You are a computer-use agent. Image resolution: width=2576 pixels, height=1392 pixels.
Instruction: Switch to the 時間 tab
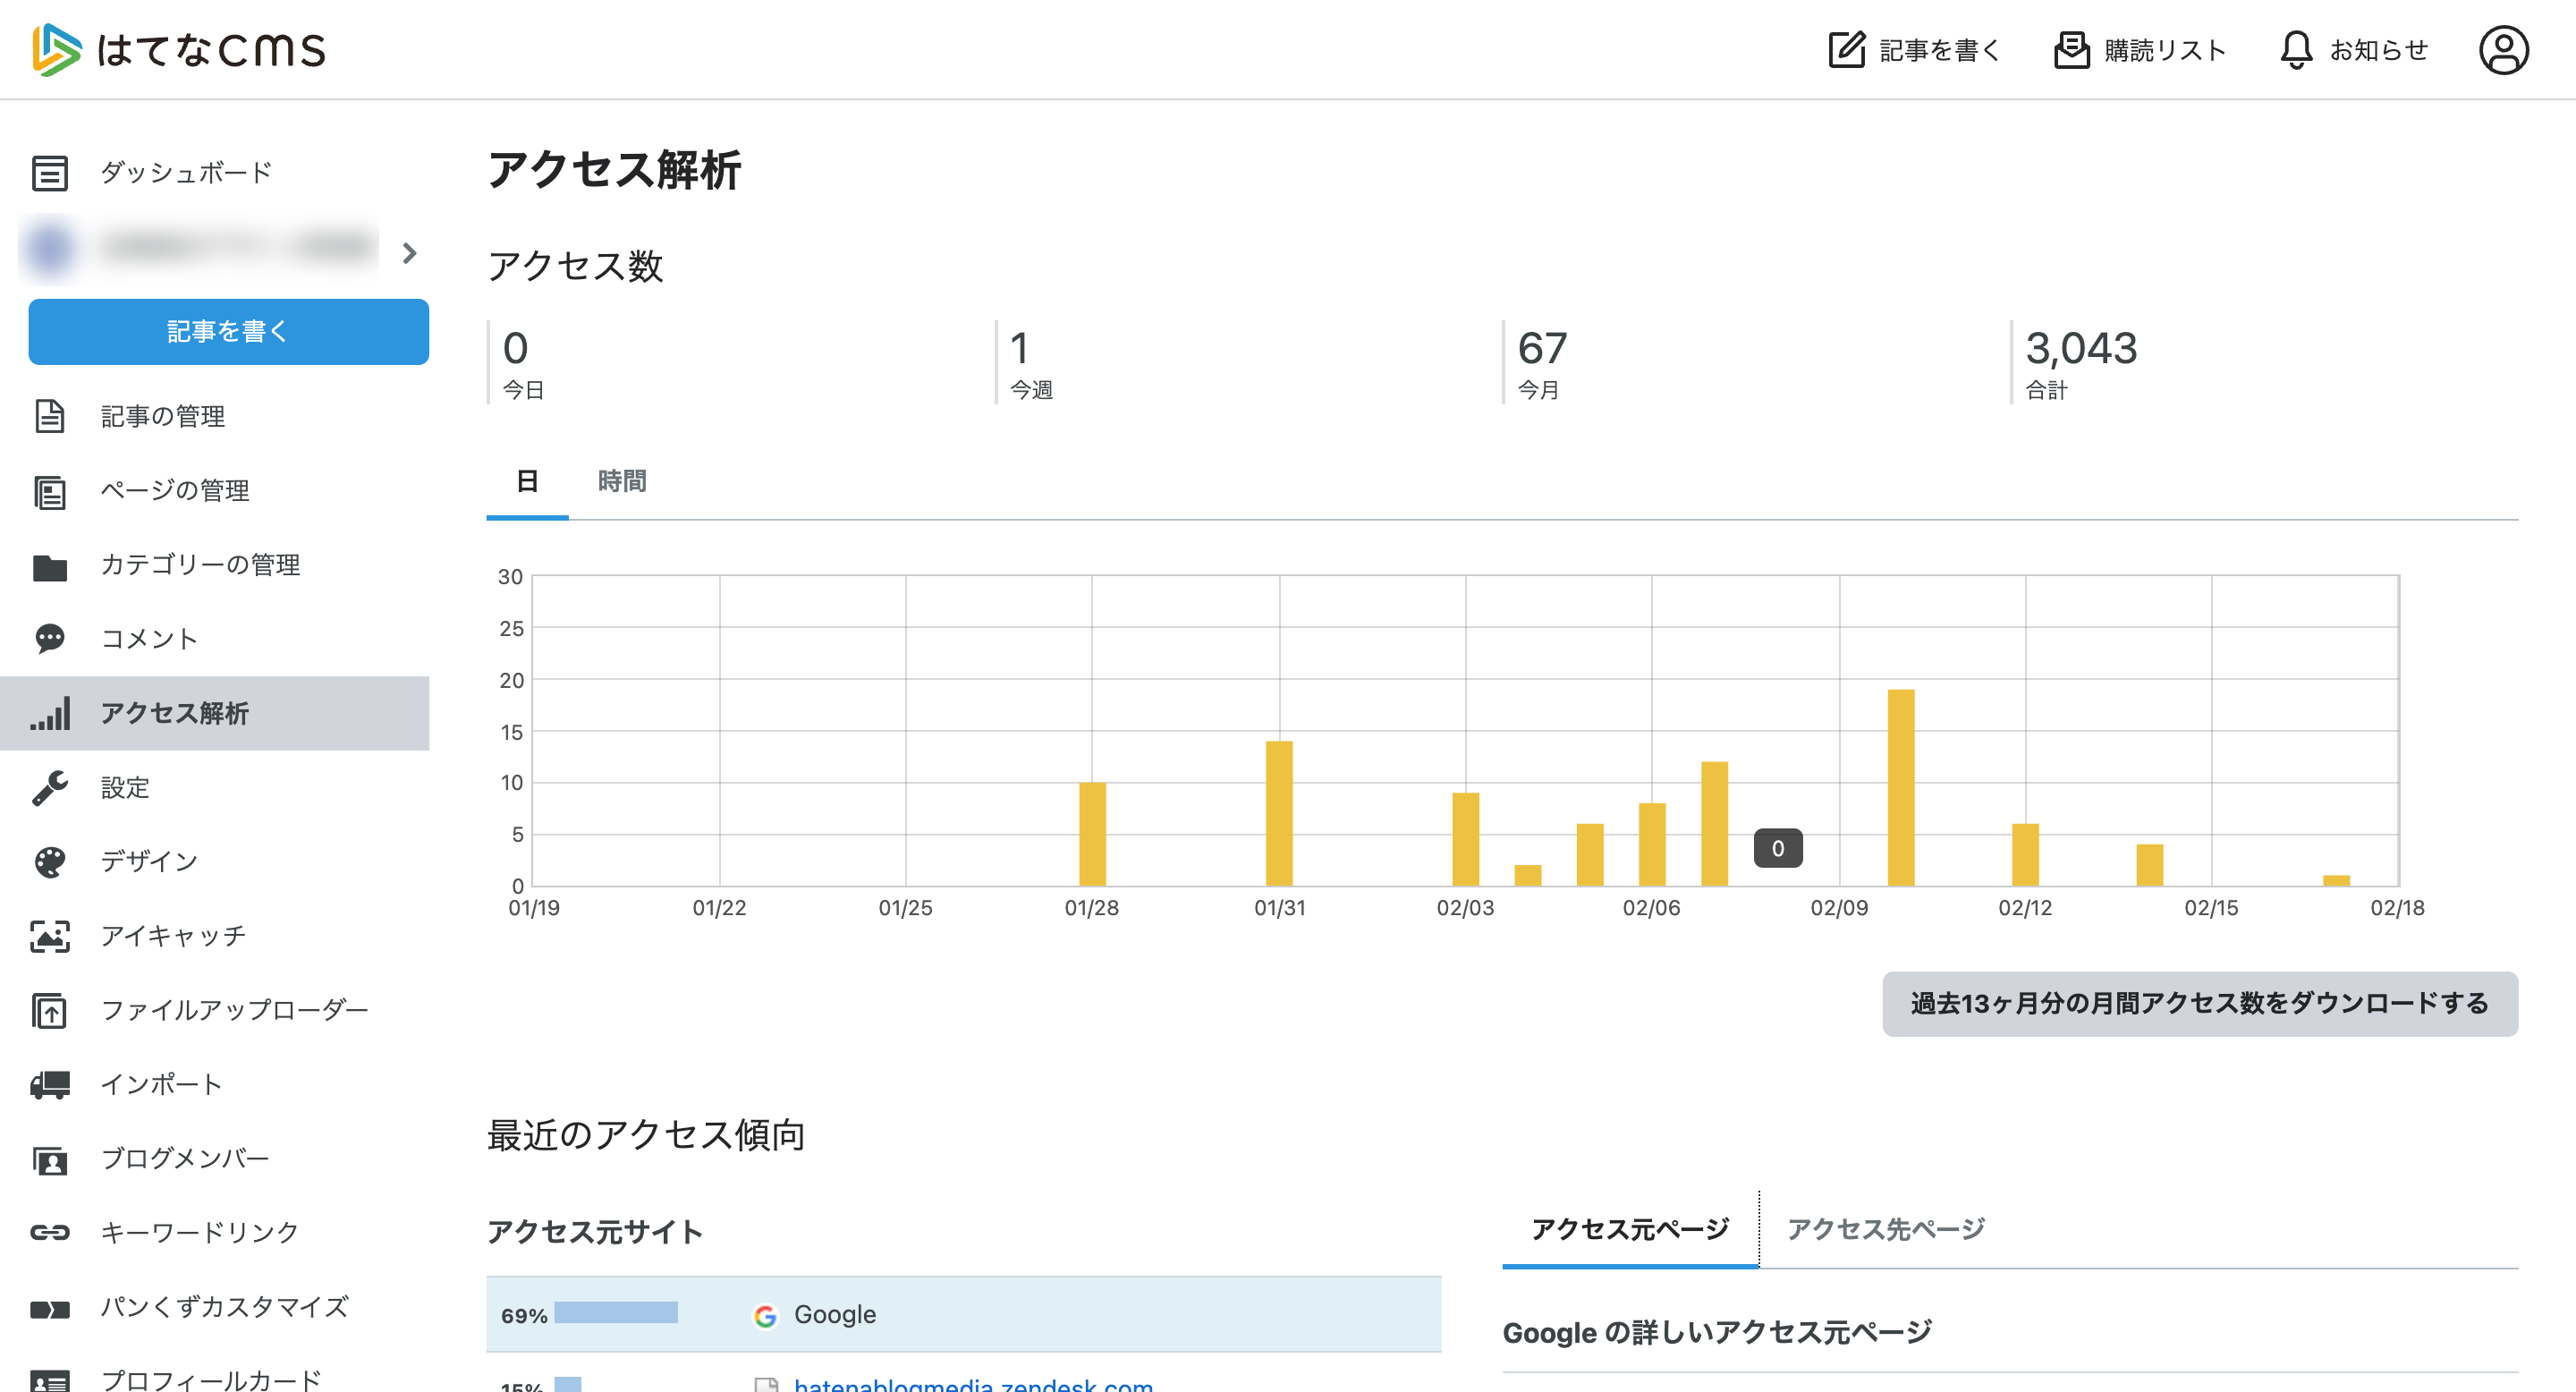(x=620, y=481)
